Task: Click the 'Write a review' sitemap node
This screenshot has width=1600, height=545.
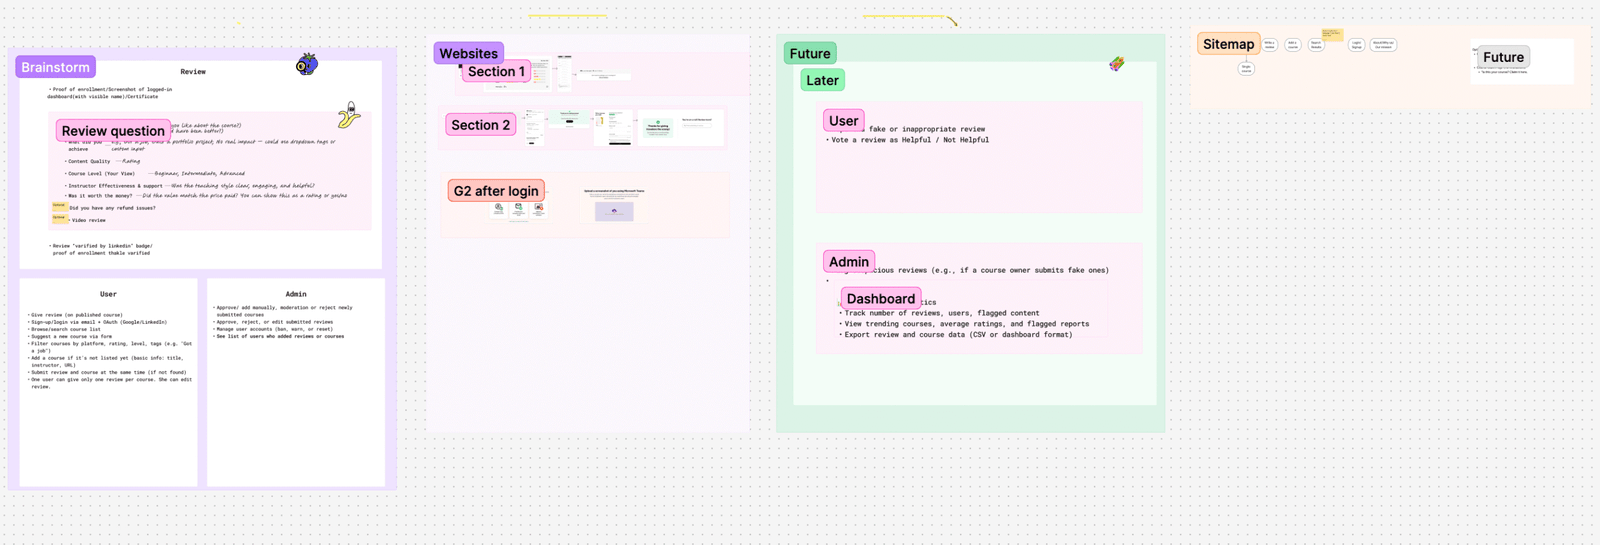Action: pos(1269,44)
